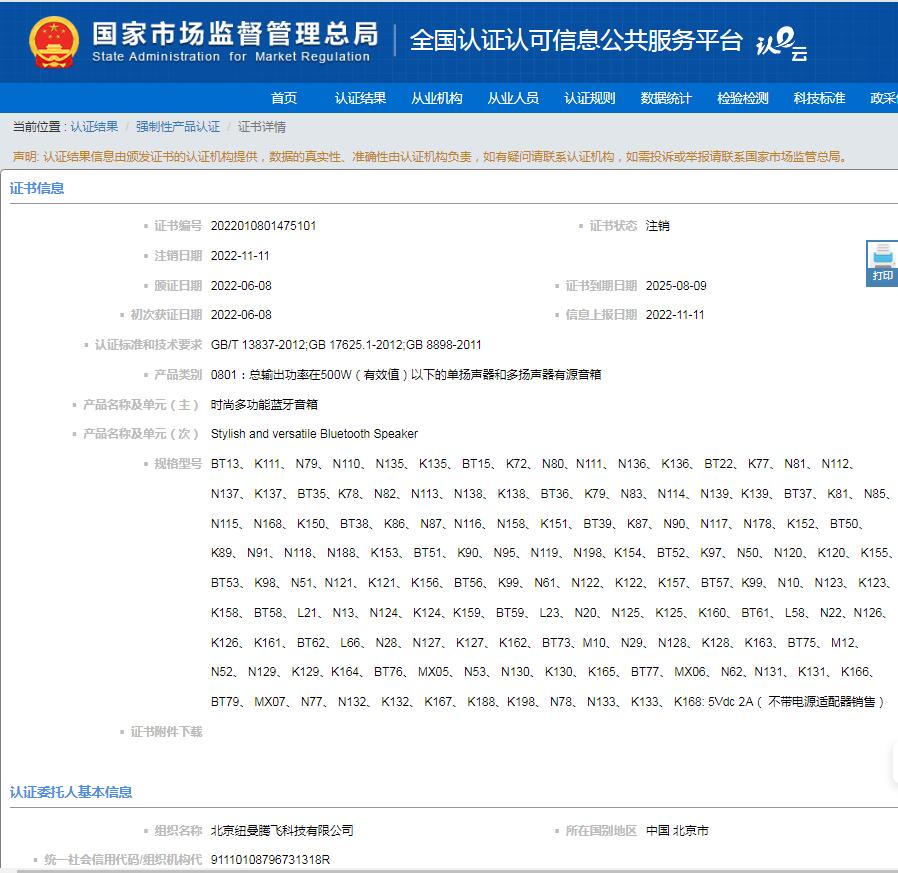Click the 证书到期日期 value 2025-08-09
This screenshot has height=873, width=898.
[x=676, y=285]
